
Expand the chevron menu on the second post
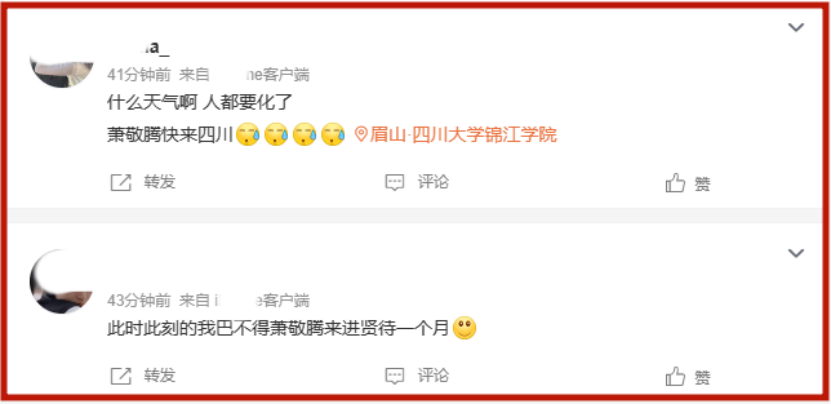pyautogui.click(x=796, y=253)
